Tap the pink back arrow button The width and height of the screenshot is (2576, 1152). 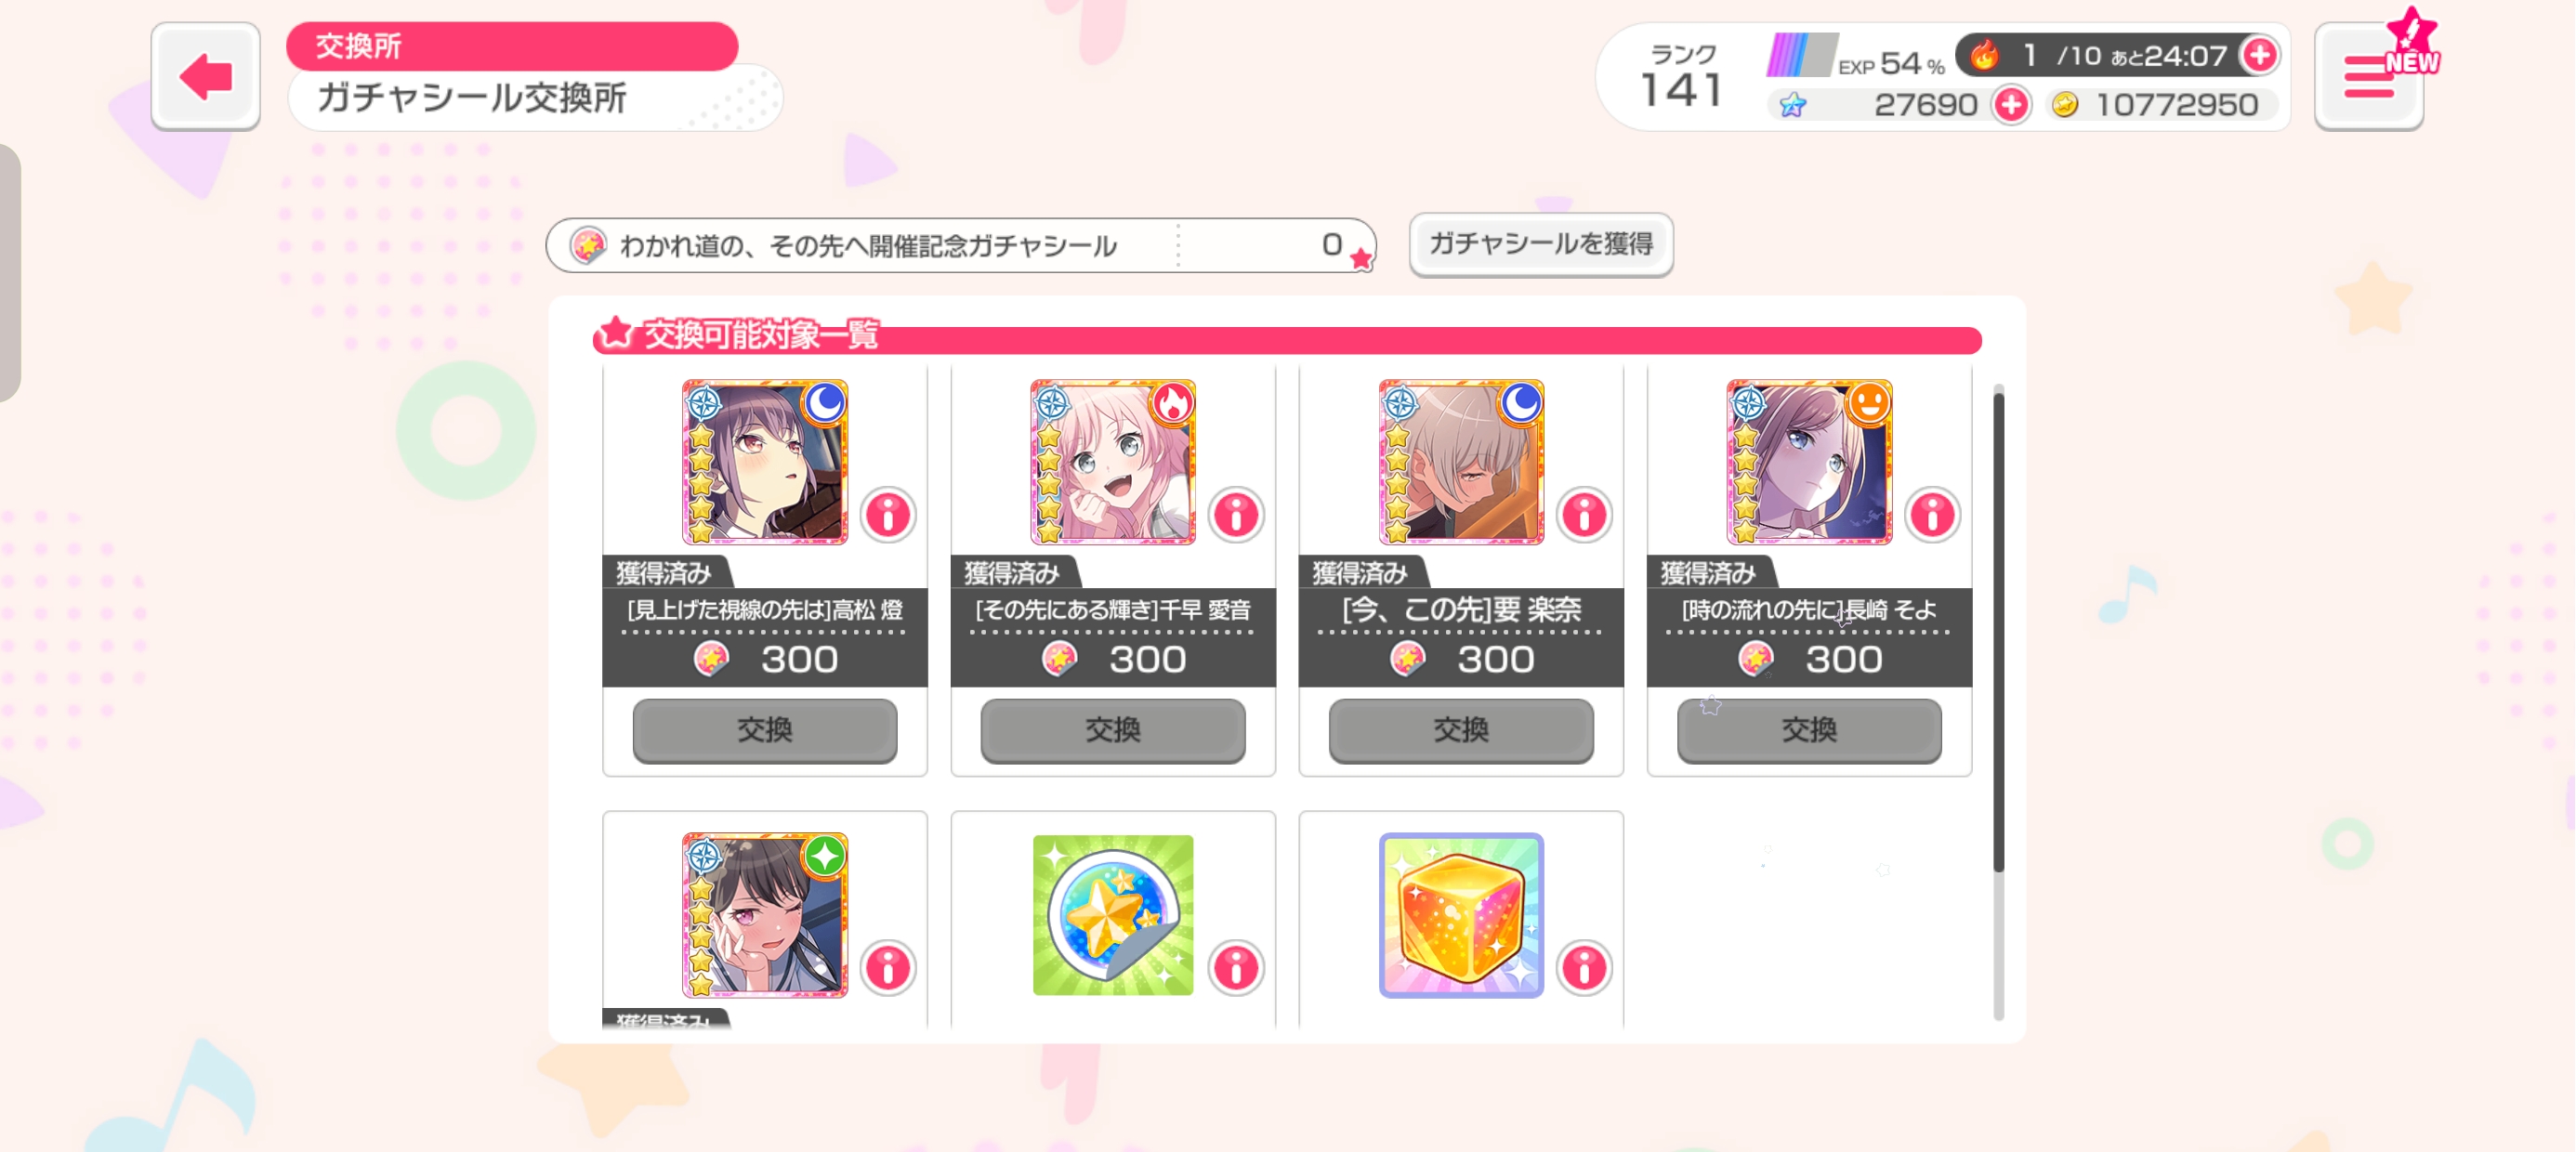pyautogui.click(x=205, y=76)
